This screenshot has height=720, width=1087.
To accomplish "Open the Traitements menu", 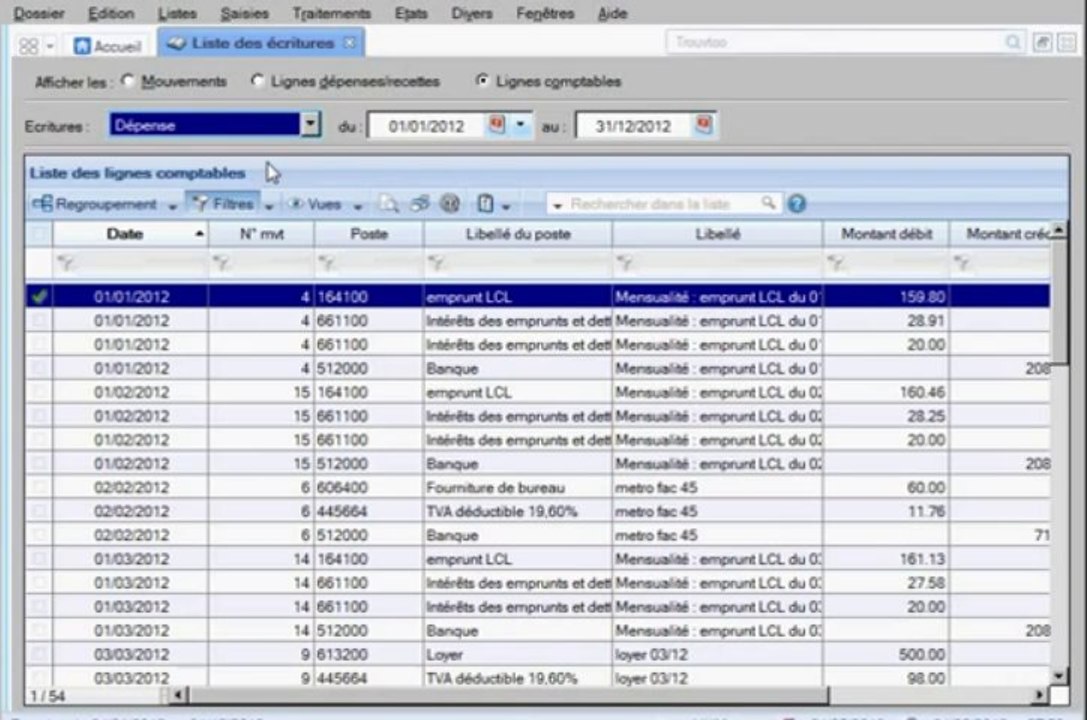I will click(x=331, y=13).
